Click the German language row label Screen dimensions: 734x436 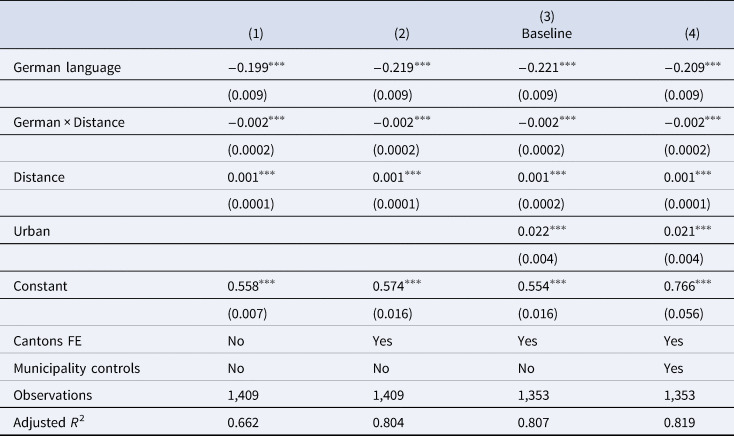(x=67, y=67)
